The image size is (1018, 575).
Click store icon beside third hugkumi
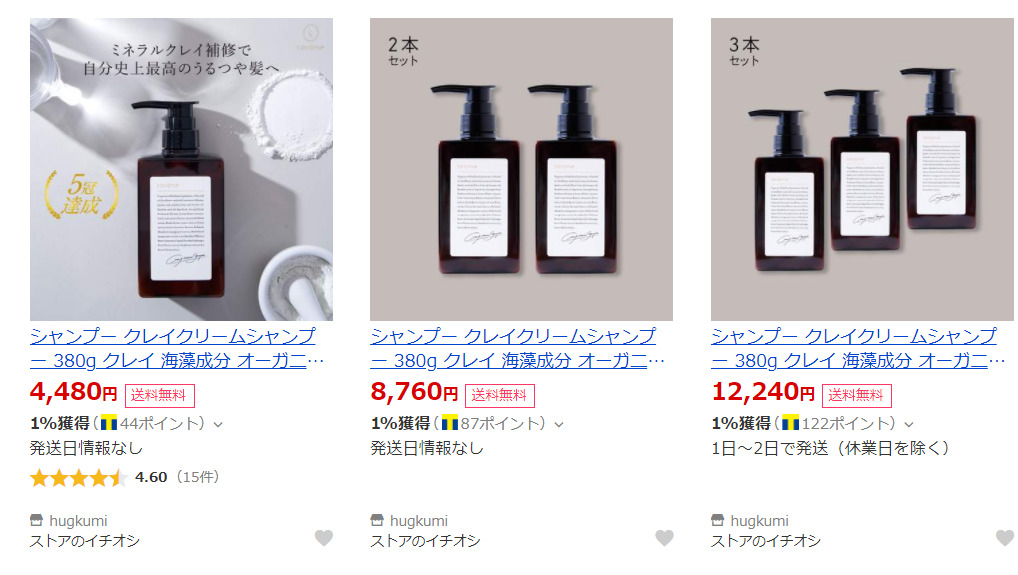(717, 520)
